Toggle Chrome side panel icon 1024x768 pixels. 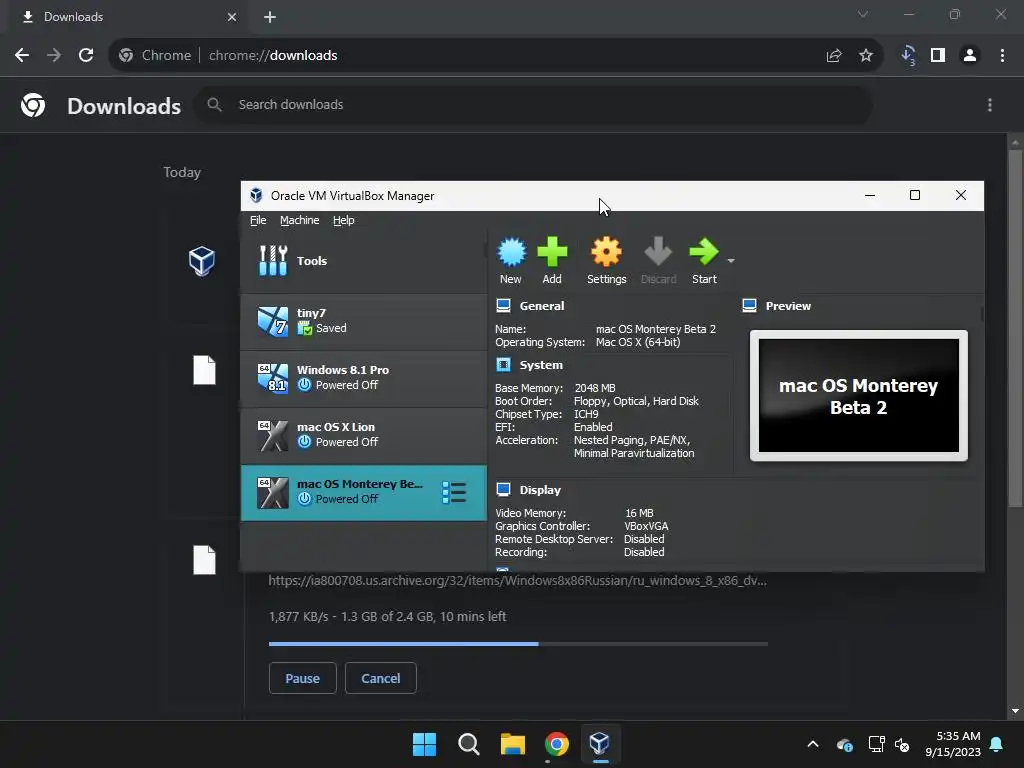click(938, 56)
